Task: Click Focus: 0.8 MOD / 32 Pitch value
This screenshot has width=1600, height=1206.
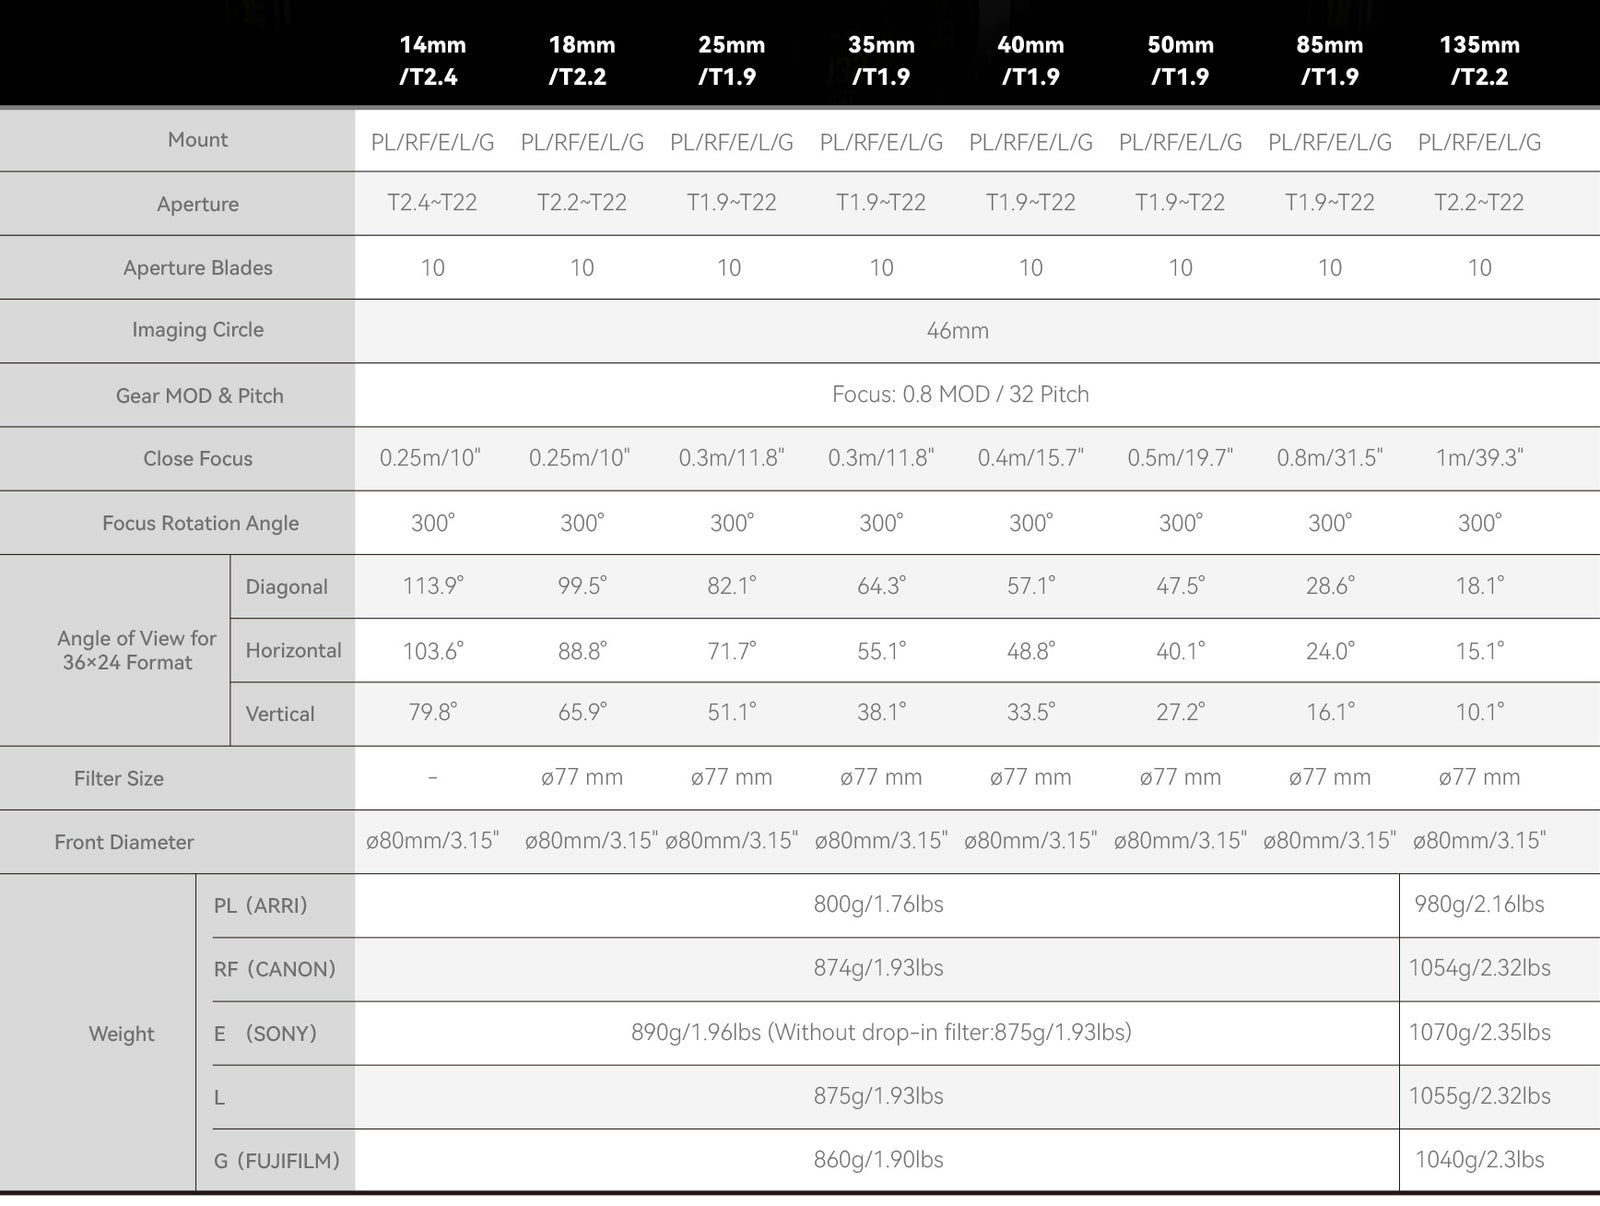Action: pyautogui.click(x=960, y=394)
